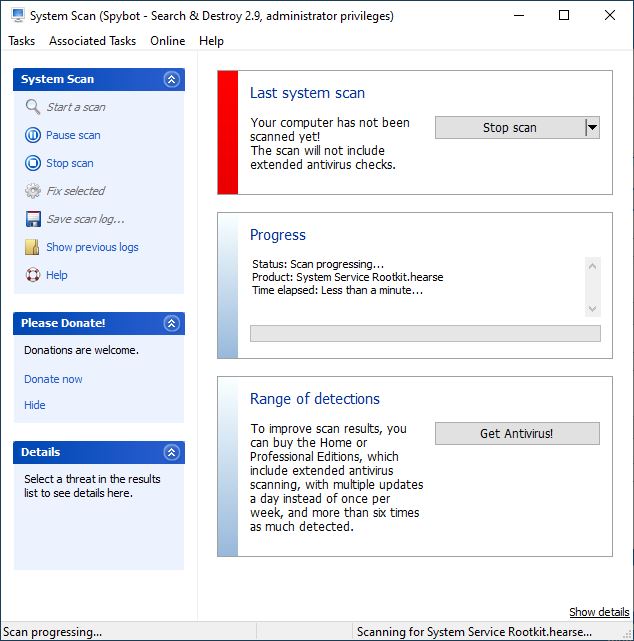Collapse the Details panel
The image size is (634, 641).
[172, 453]
